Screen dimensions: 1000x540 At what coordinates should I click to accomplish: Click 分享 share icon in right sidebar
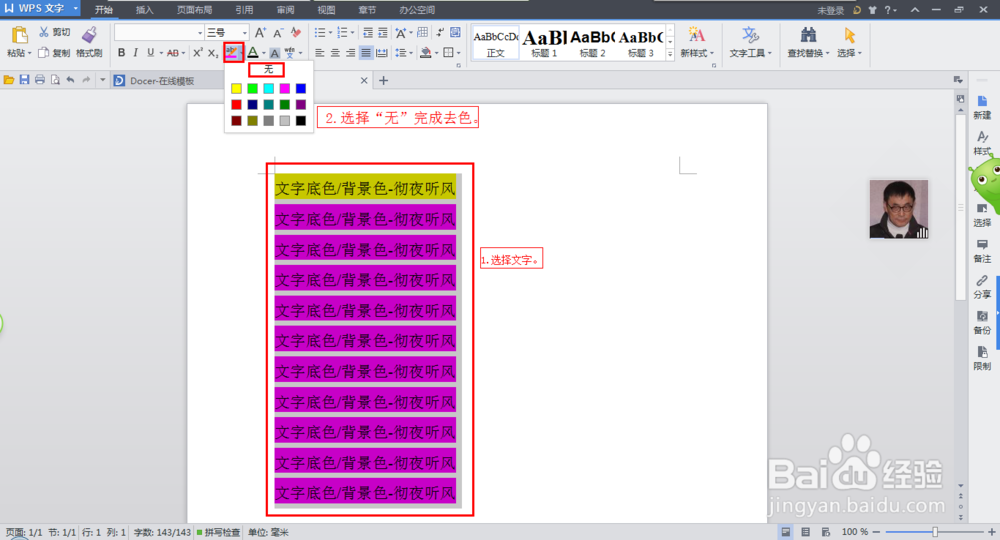click(982, 287)
